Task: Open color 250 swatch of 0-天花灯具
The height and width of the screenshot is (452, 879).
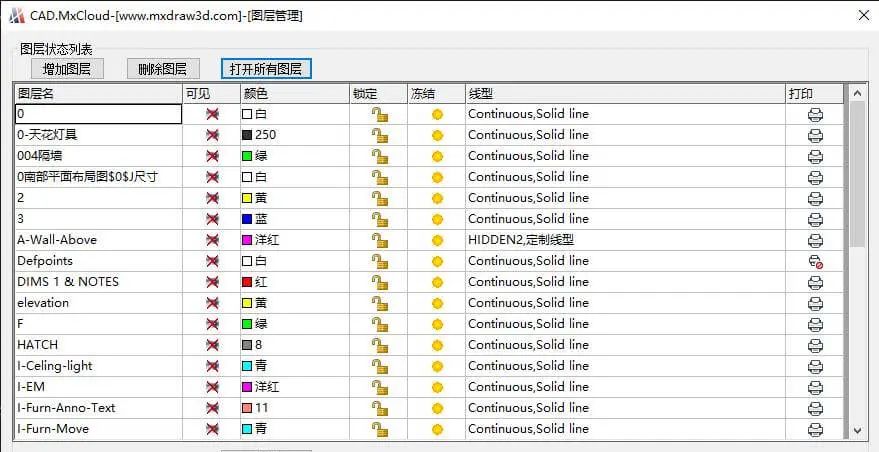Action: pyautogui.click(x=247, y=135)
